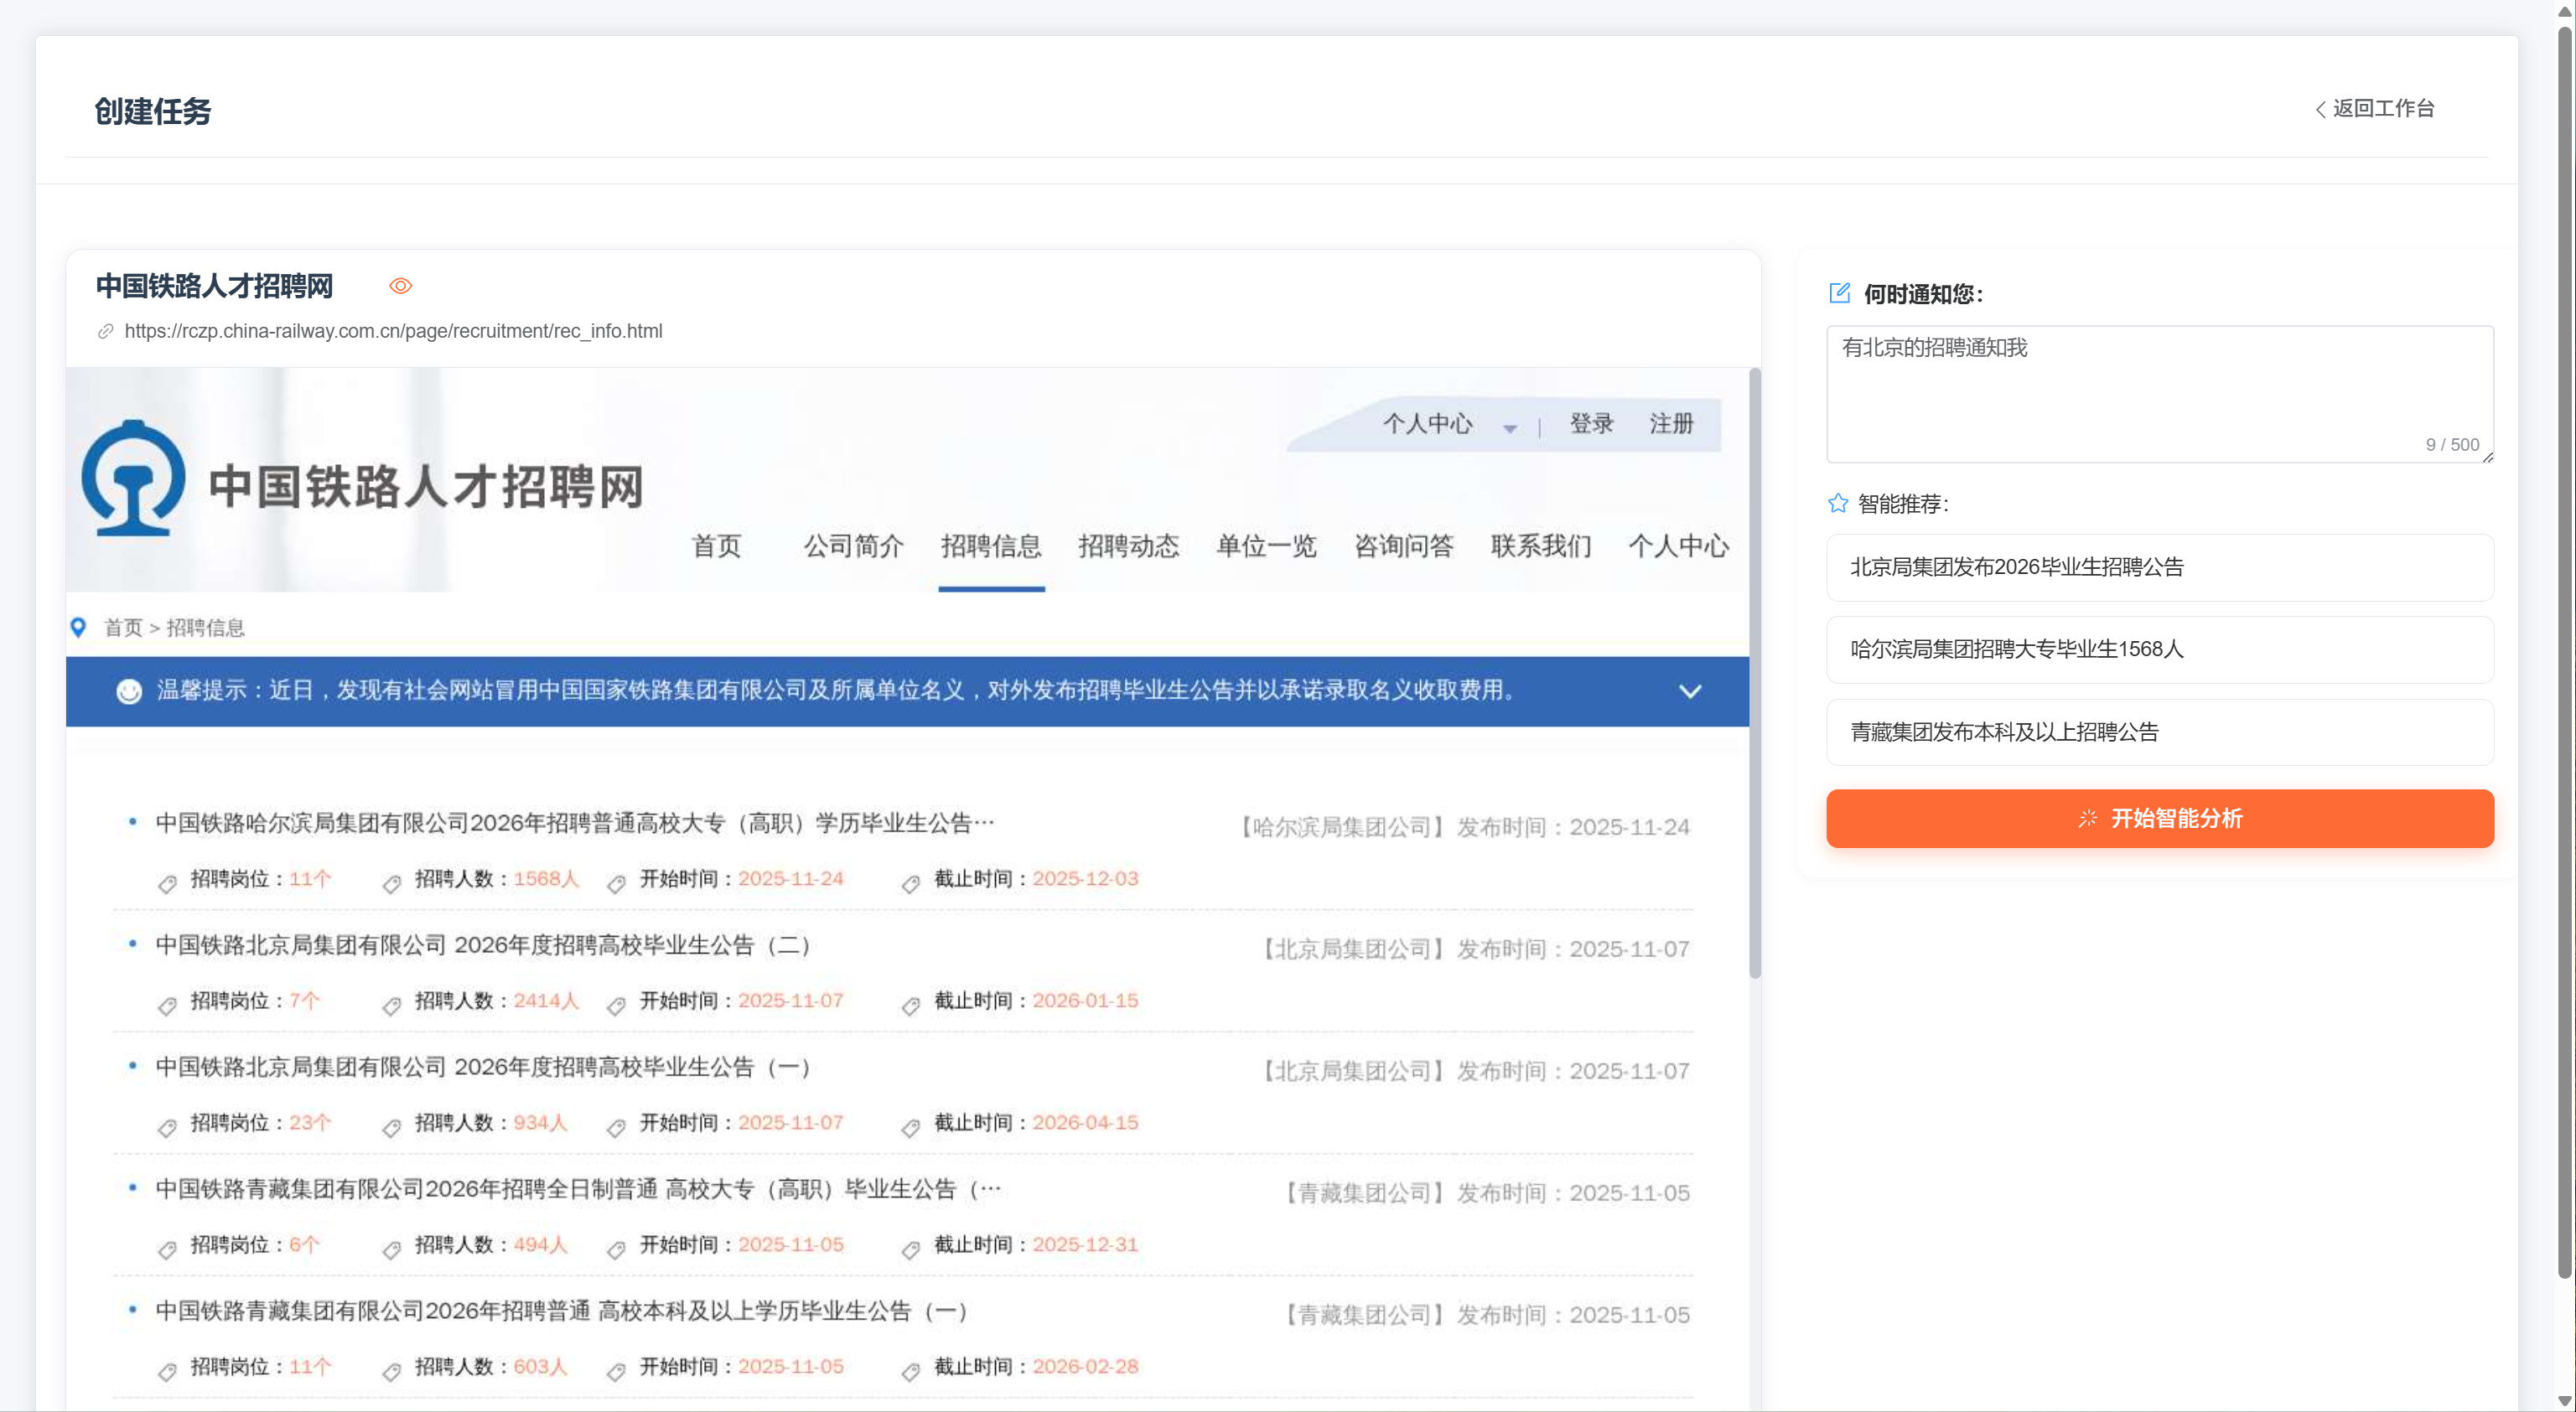This screenshot has width=2576, height=1412.
Task: Click the back chevron 返回工作台
Action: pos(2320,109)
